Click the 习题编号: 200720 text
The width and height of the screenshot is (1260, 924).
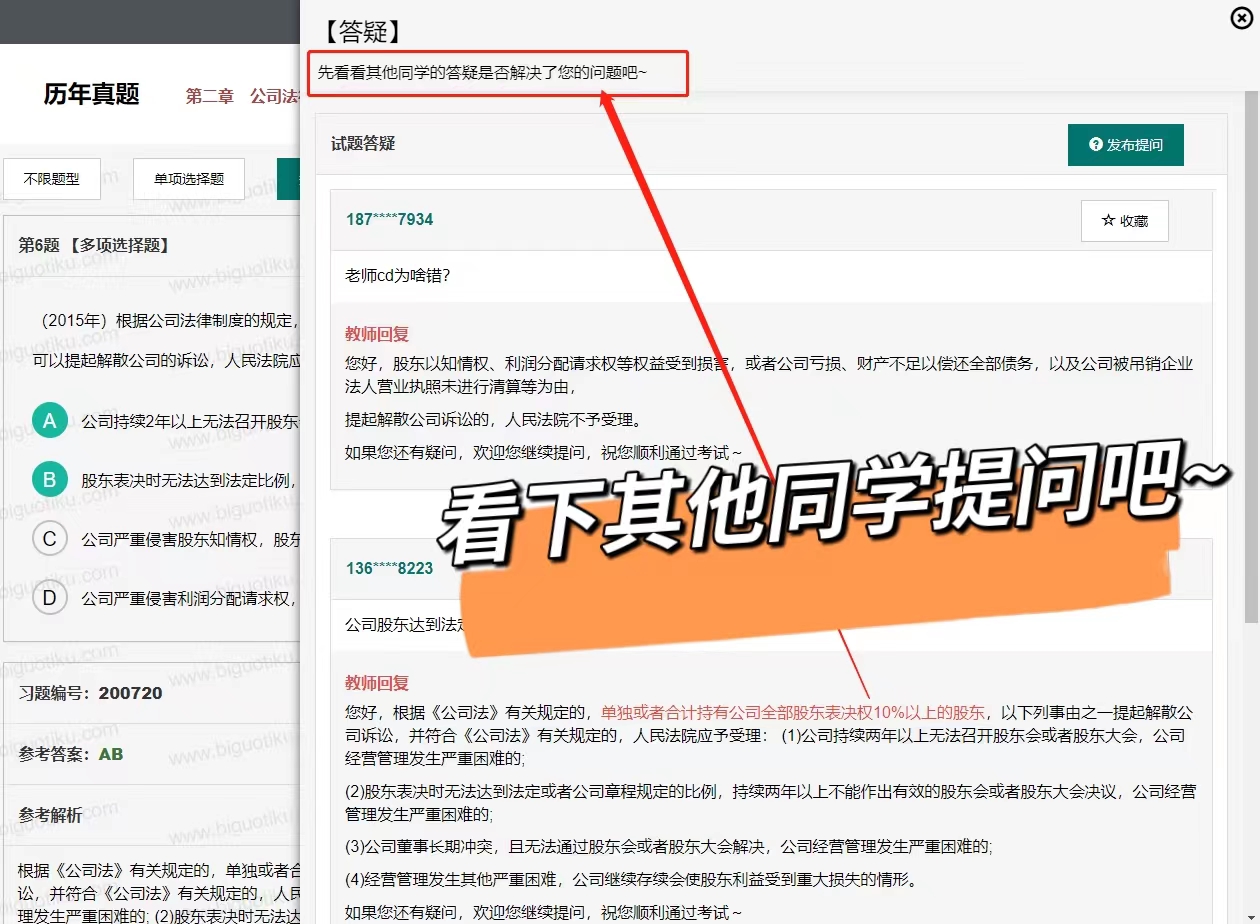pos(90,693)
